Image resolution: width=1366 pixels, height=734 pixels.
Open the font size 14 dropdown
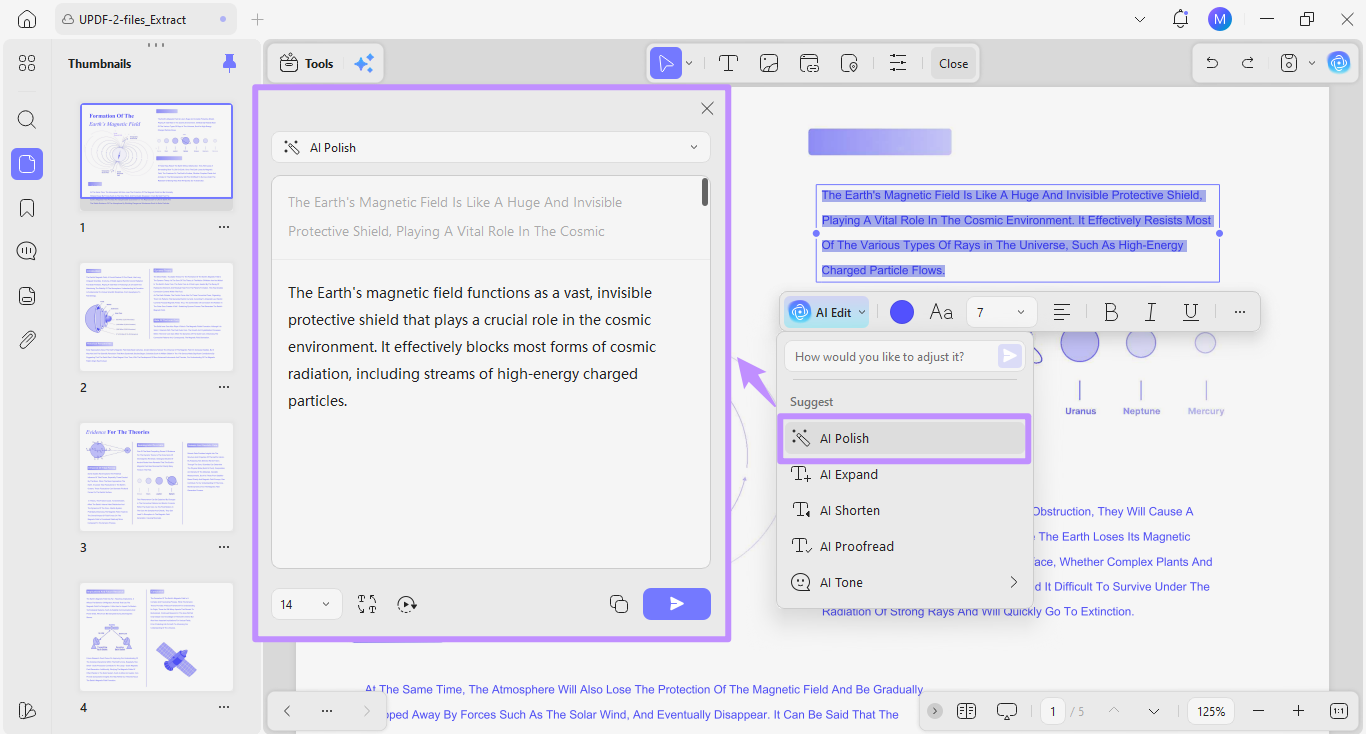[307, 604]
